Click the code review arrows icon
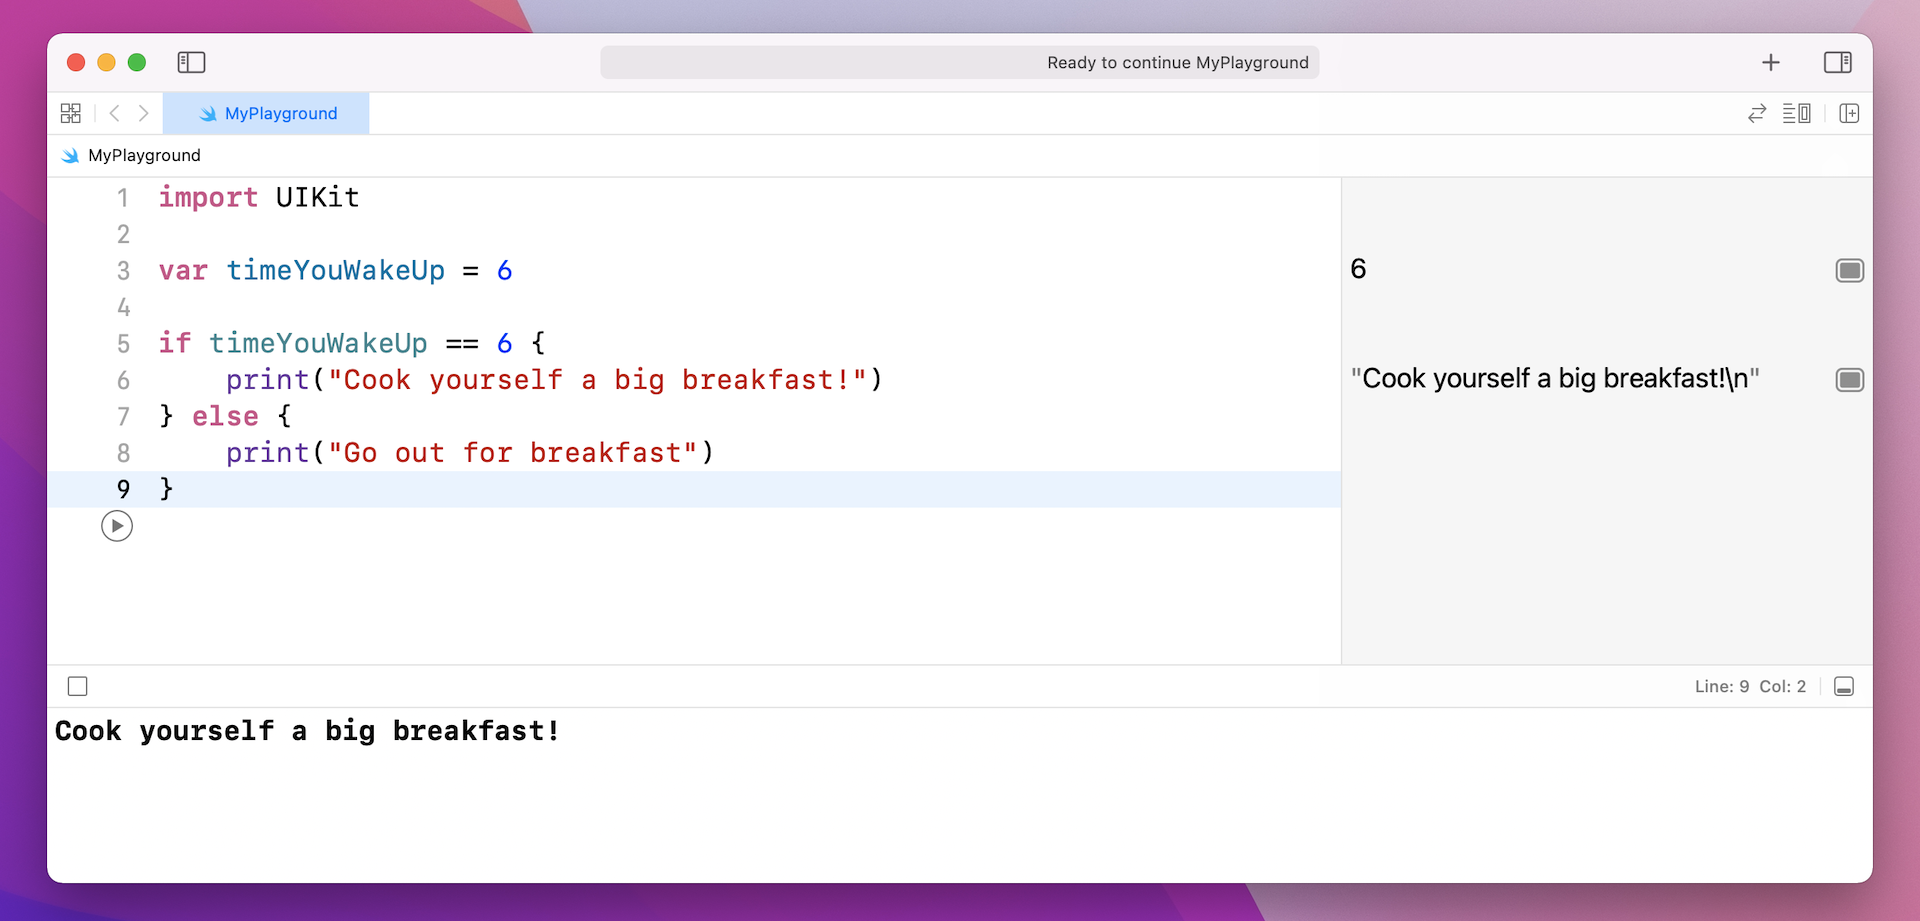The width and height of the screenshot is (1920, 921). click(x=1756, y=114)
